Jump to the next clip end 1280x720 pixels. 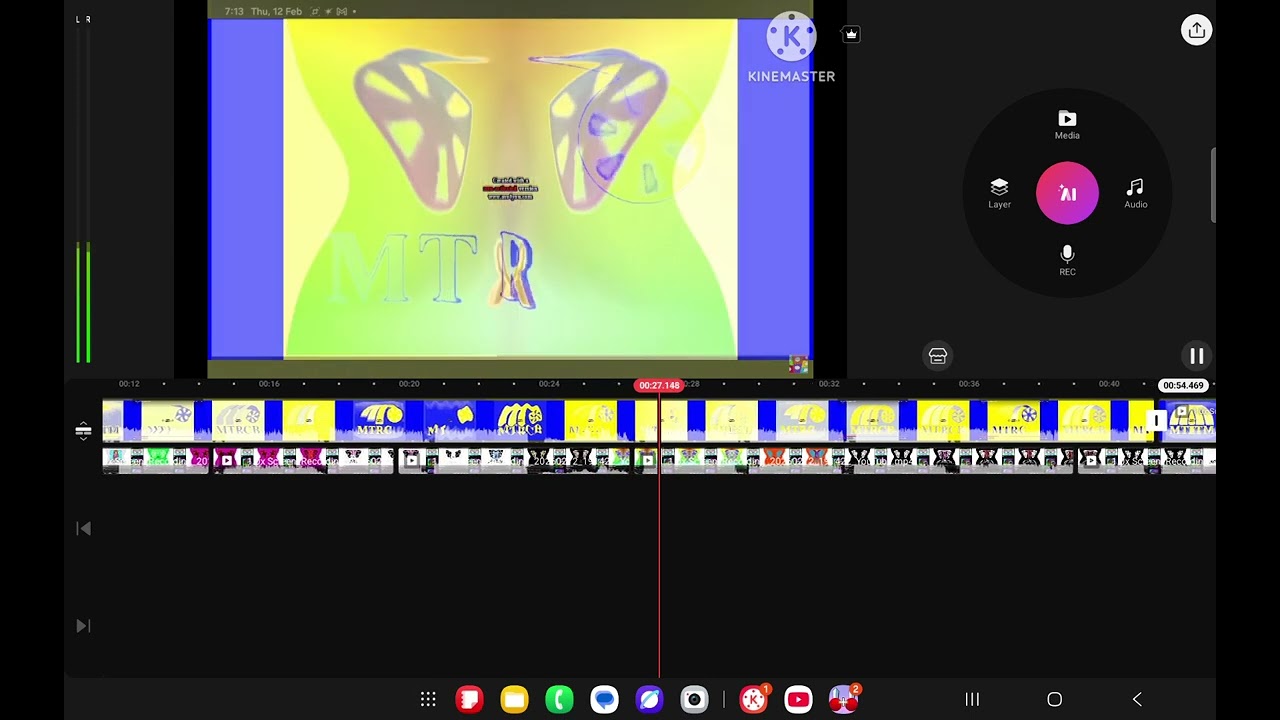(84, 626)
